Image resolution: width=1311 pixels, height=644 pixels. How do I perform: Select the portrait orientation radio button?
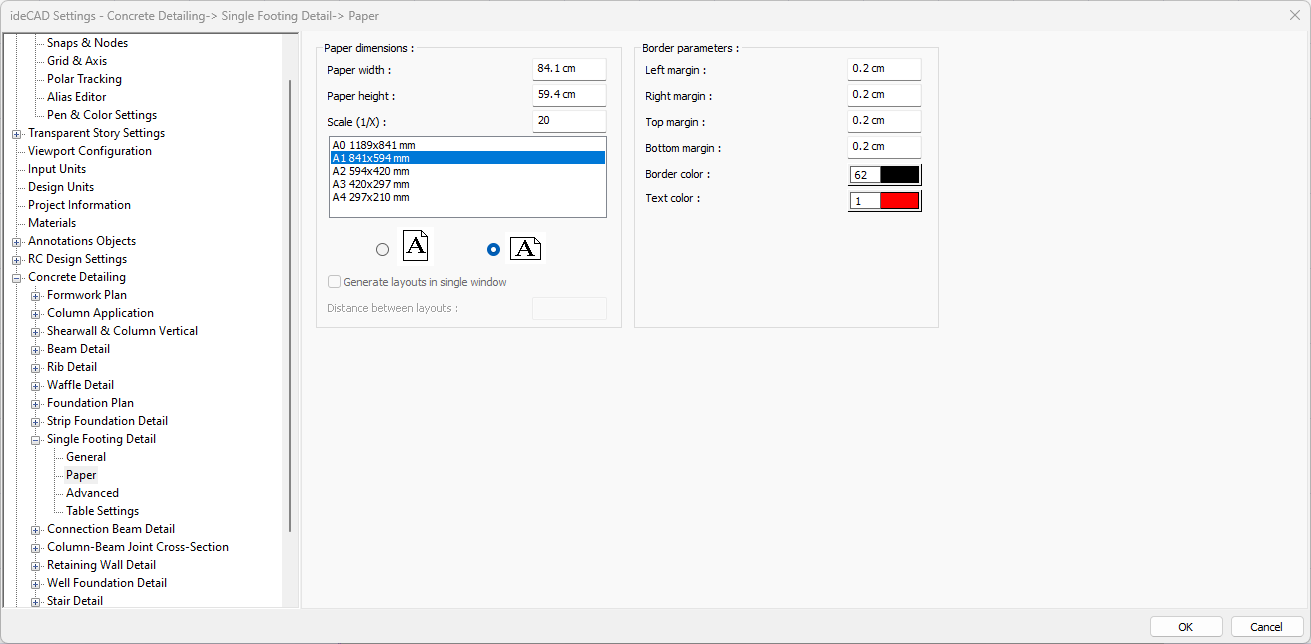[x=382, y=250]
